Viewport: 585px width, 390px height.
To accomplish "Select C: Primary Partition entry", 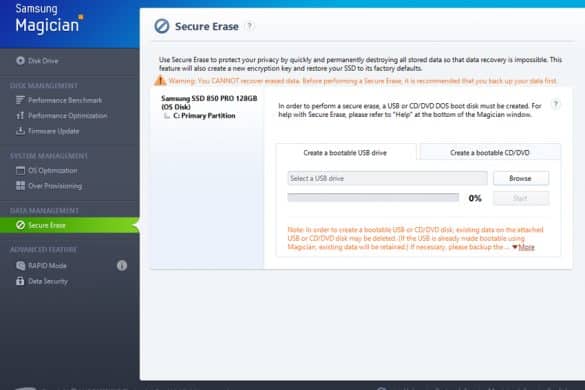I will coord(204,116).
